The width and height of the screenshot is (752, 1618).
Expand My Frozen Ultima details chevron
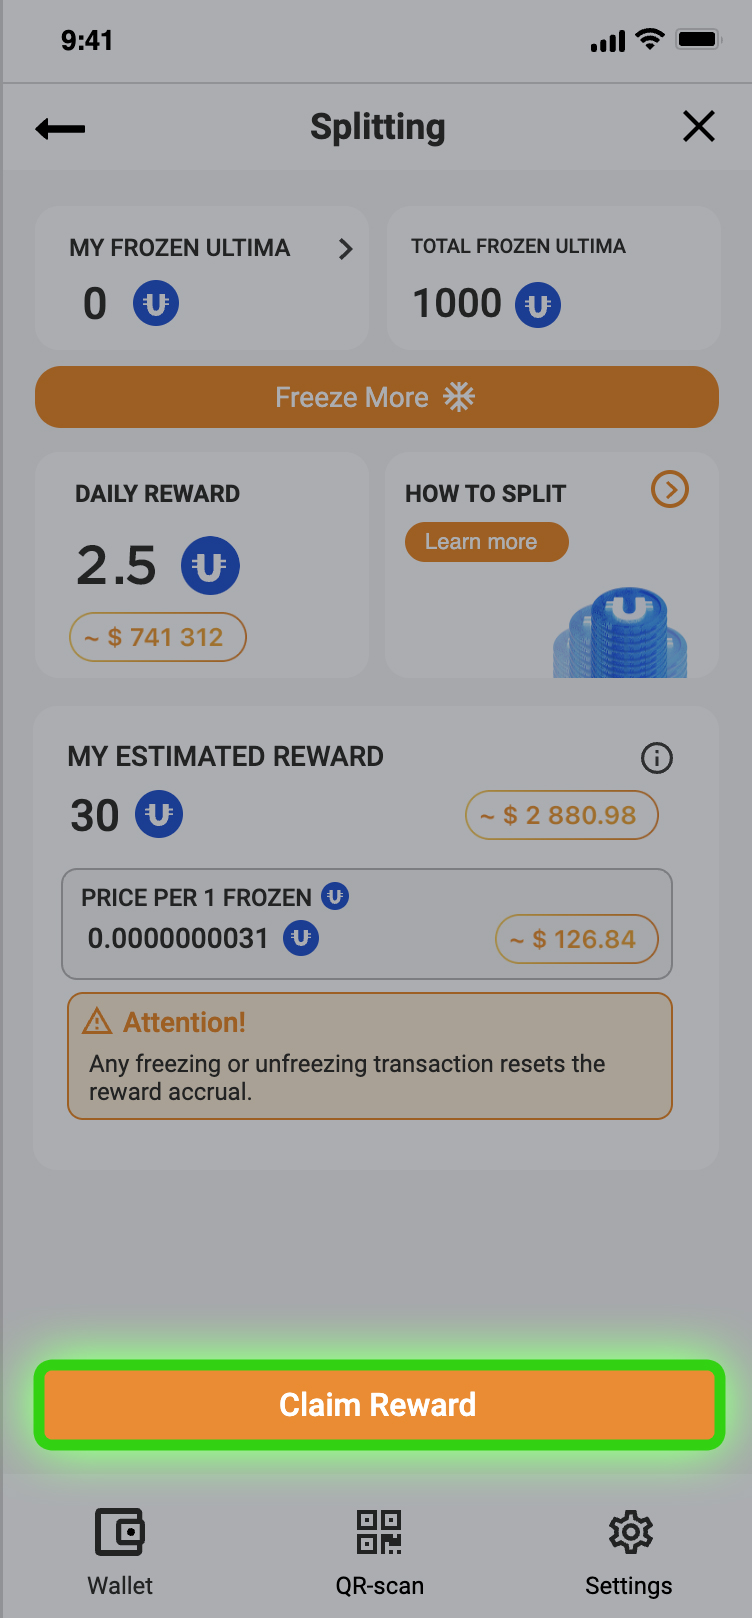[x=346, y=249]
